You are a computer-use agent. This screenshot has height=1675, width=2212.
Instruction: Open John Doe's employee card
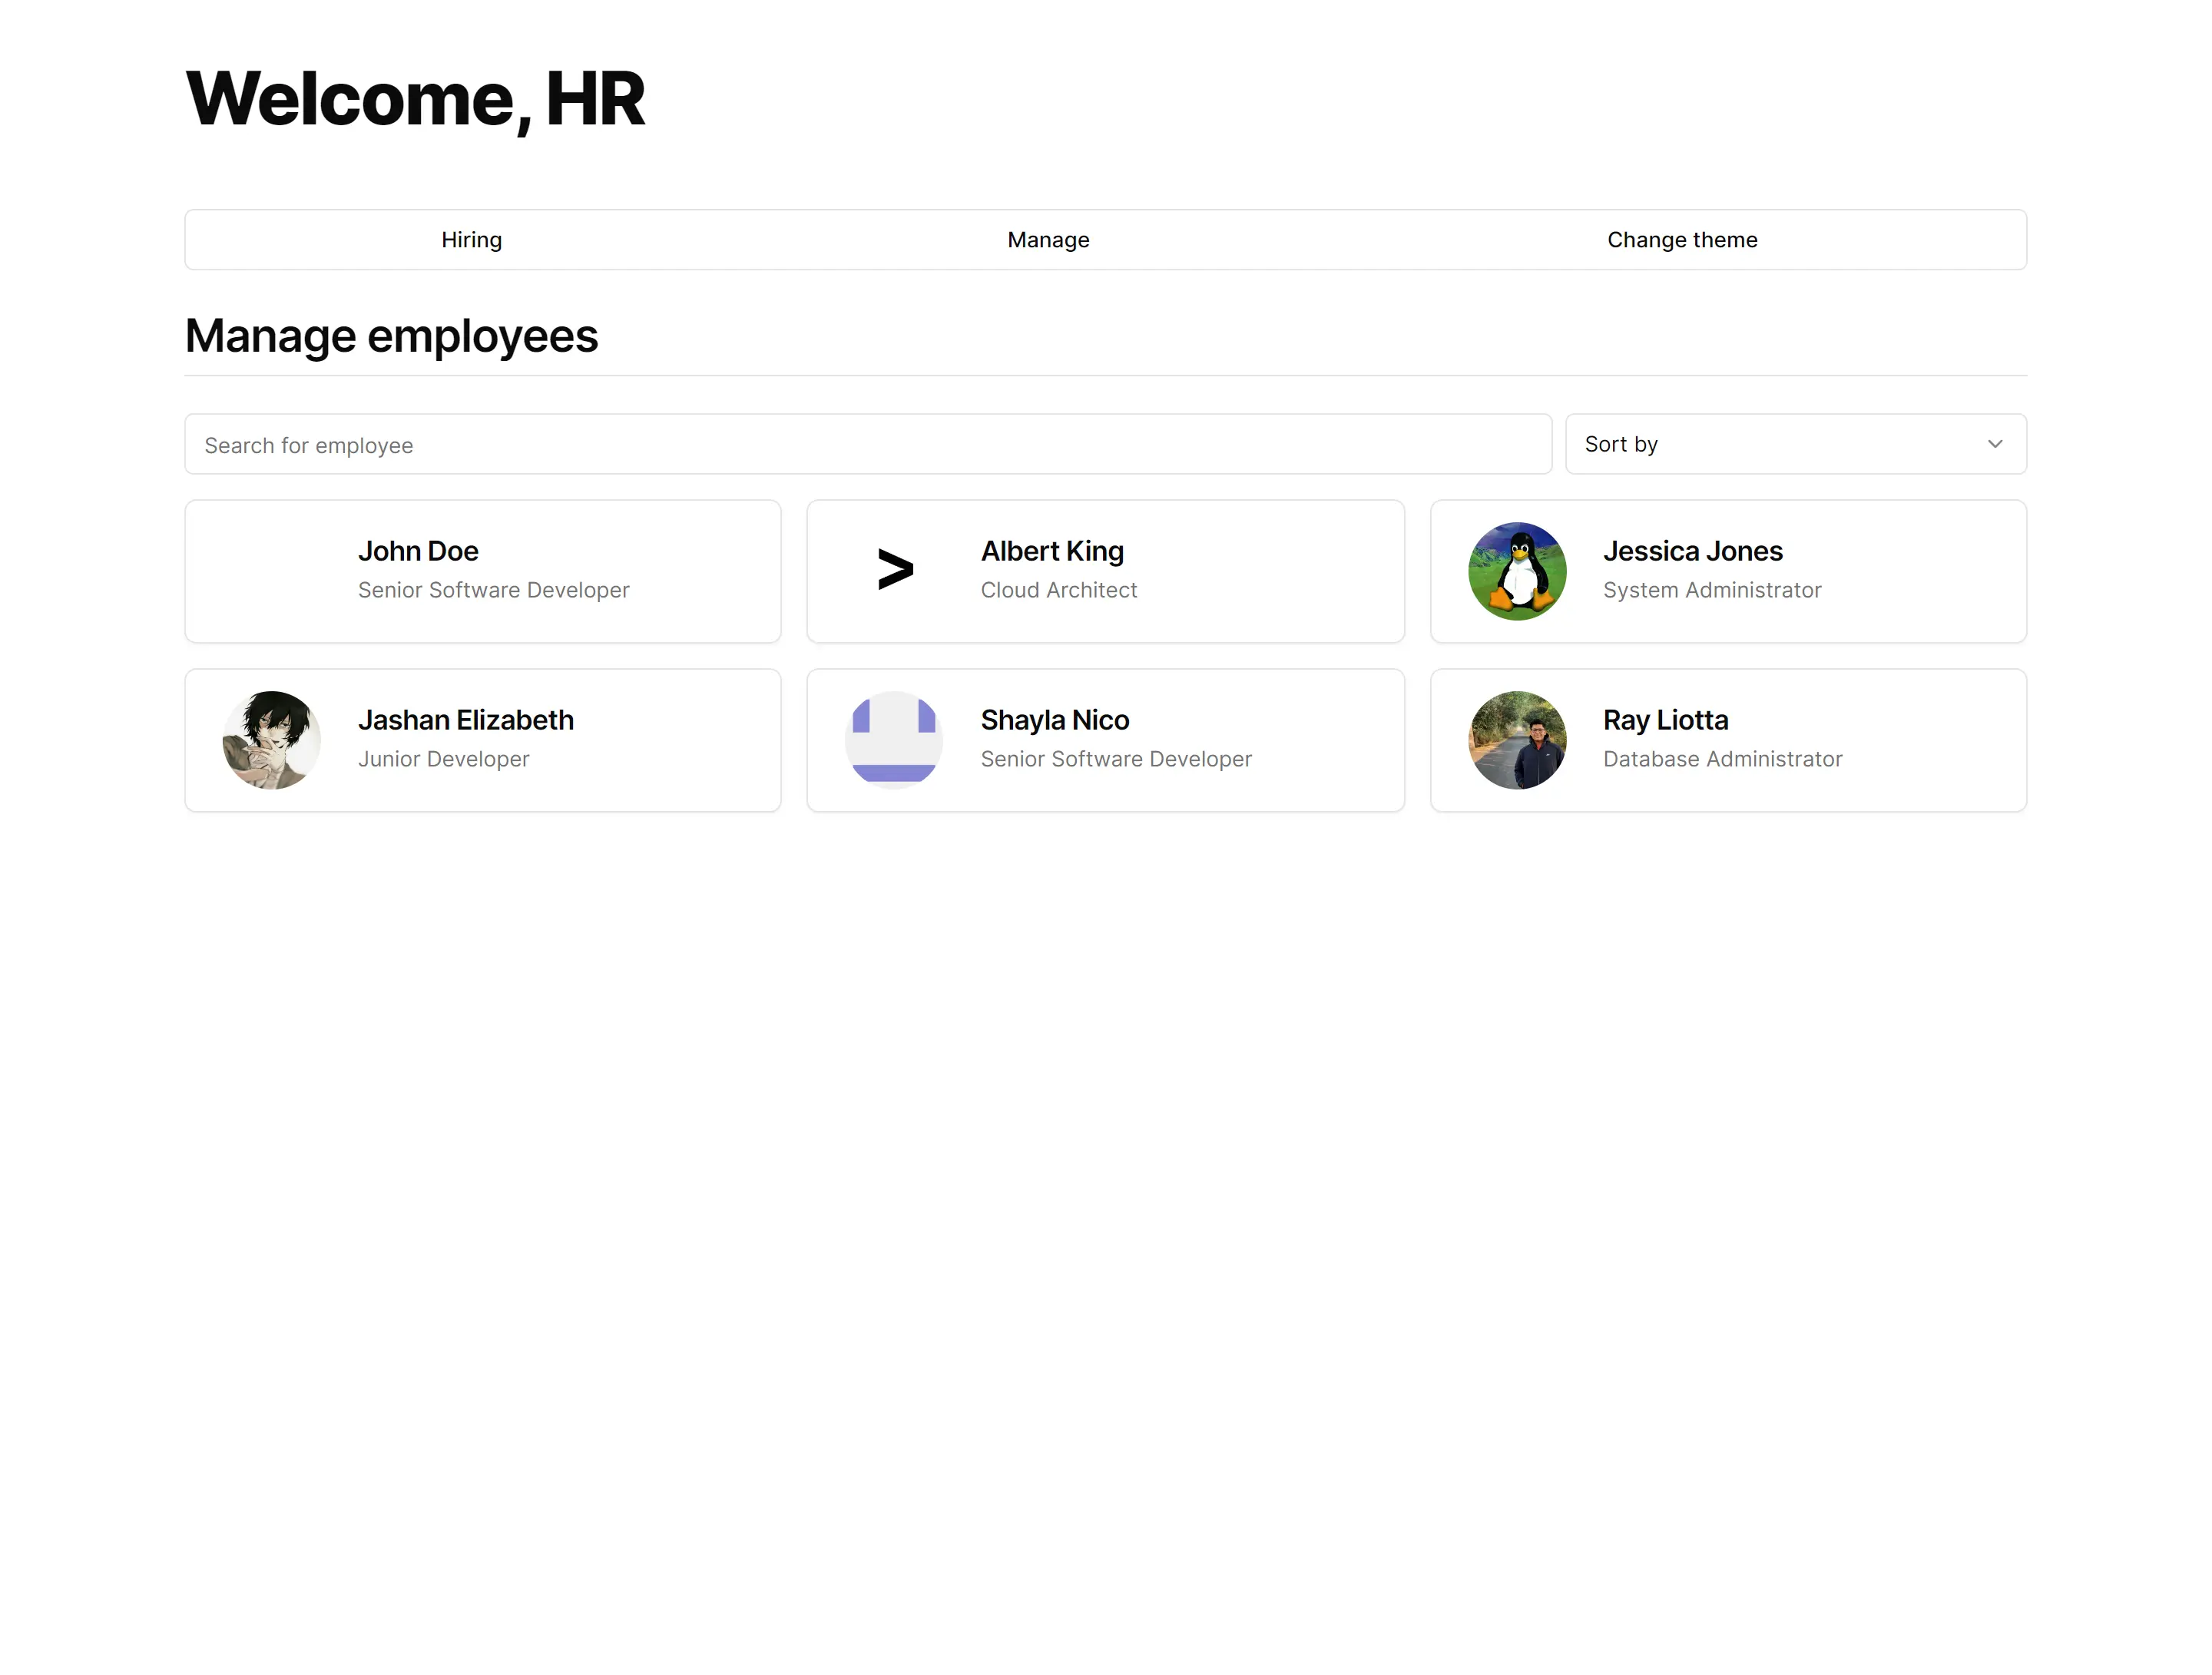pyautogui.click(x=482, y=570)
